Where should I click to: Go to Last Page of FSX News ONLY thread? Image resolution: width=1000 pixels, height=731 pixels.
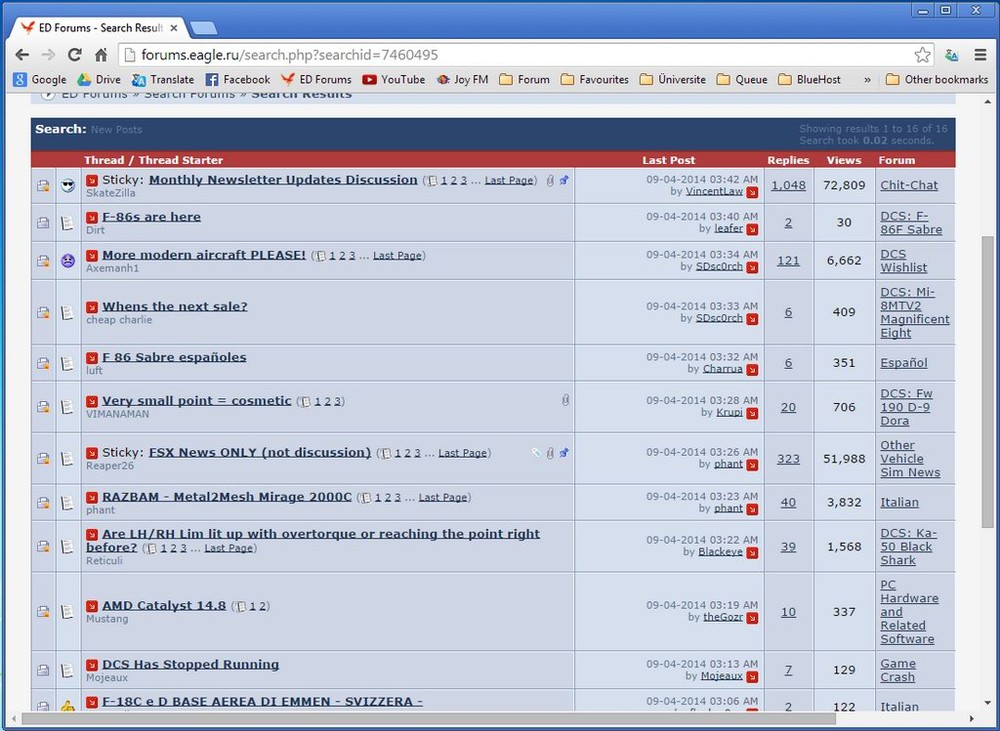coord(462,453)
